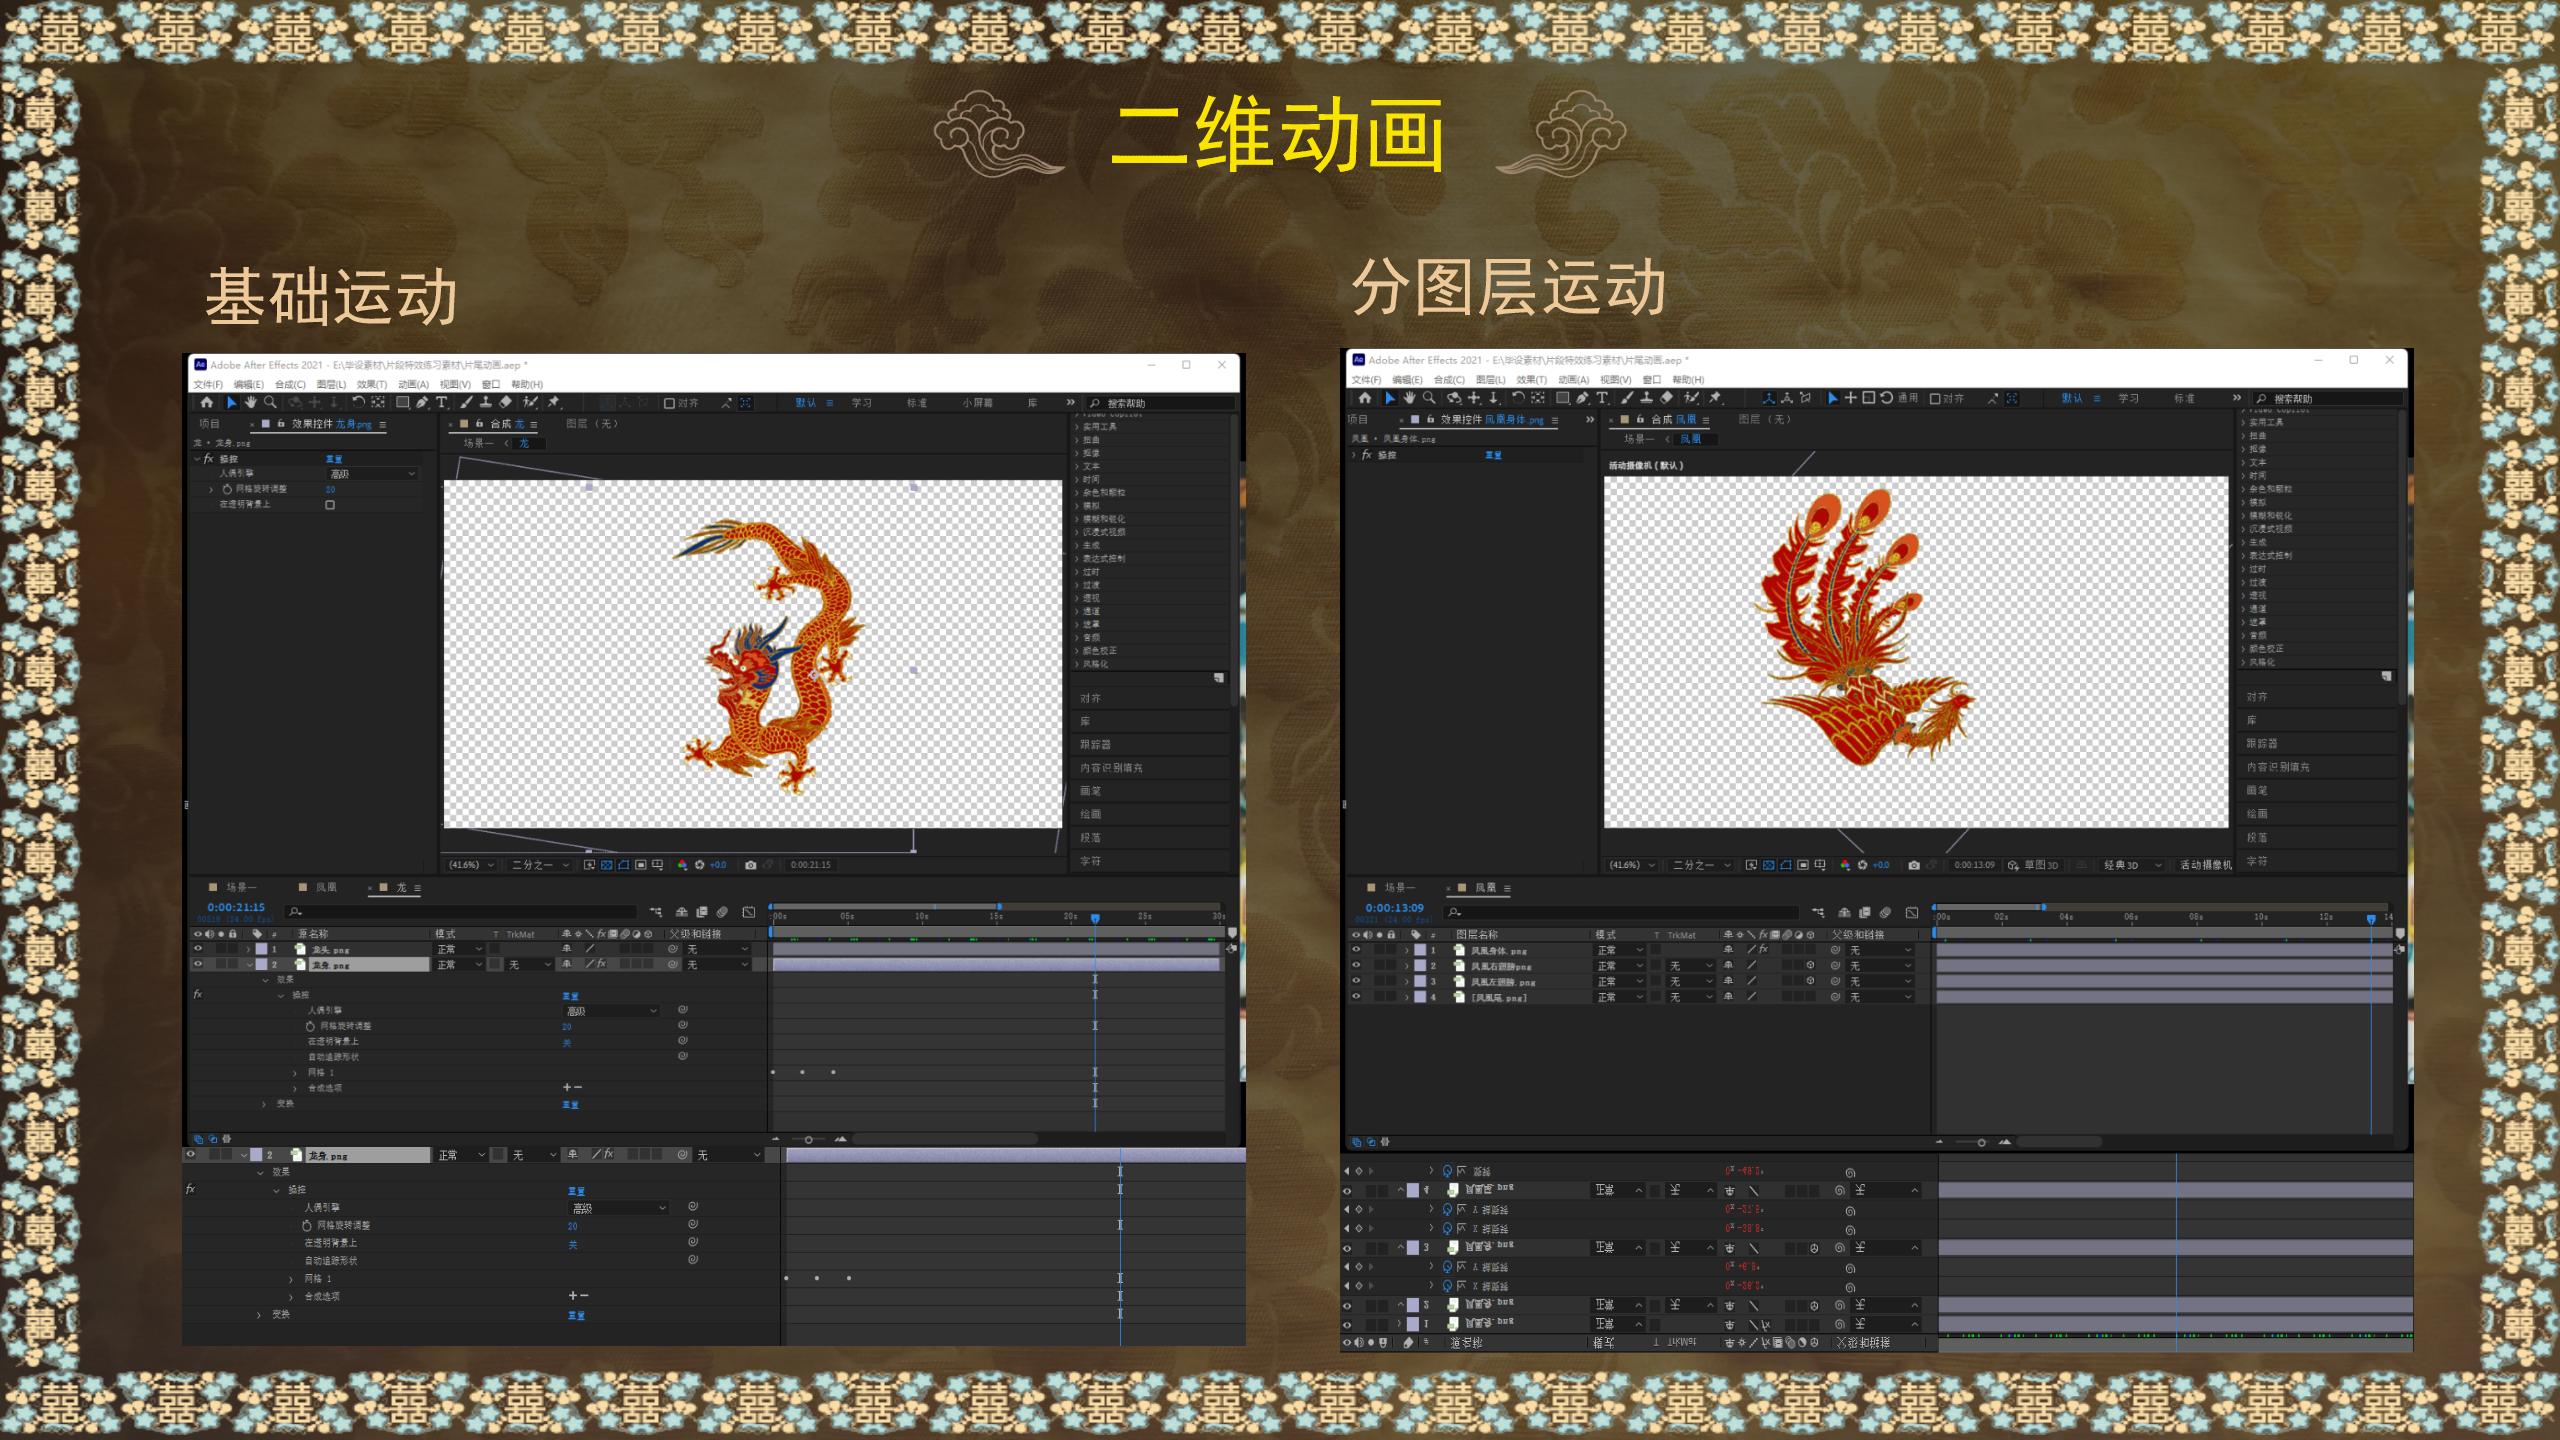Select the Rectangle shape tool in left window

pos(402,402)
